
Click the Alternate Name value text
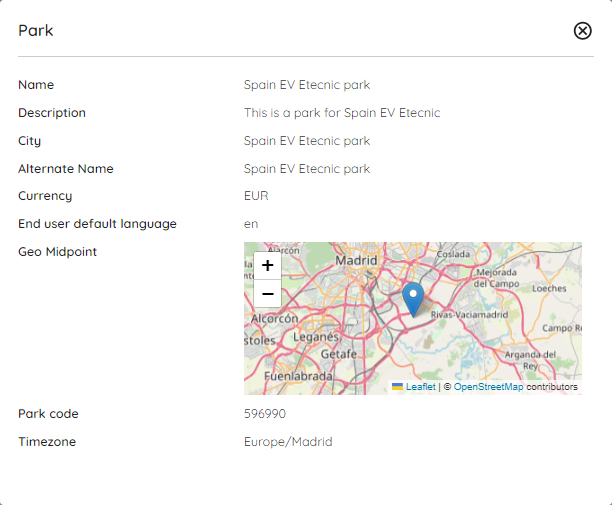click(307, 169)
